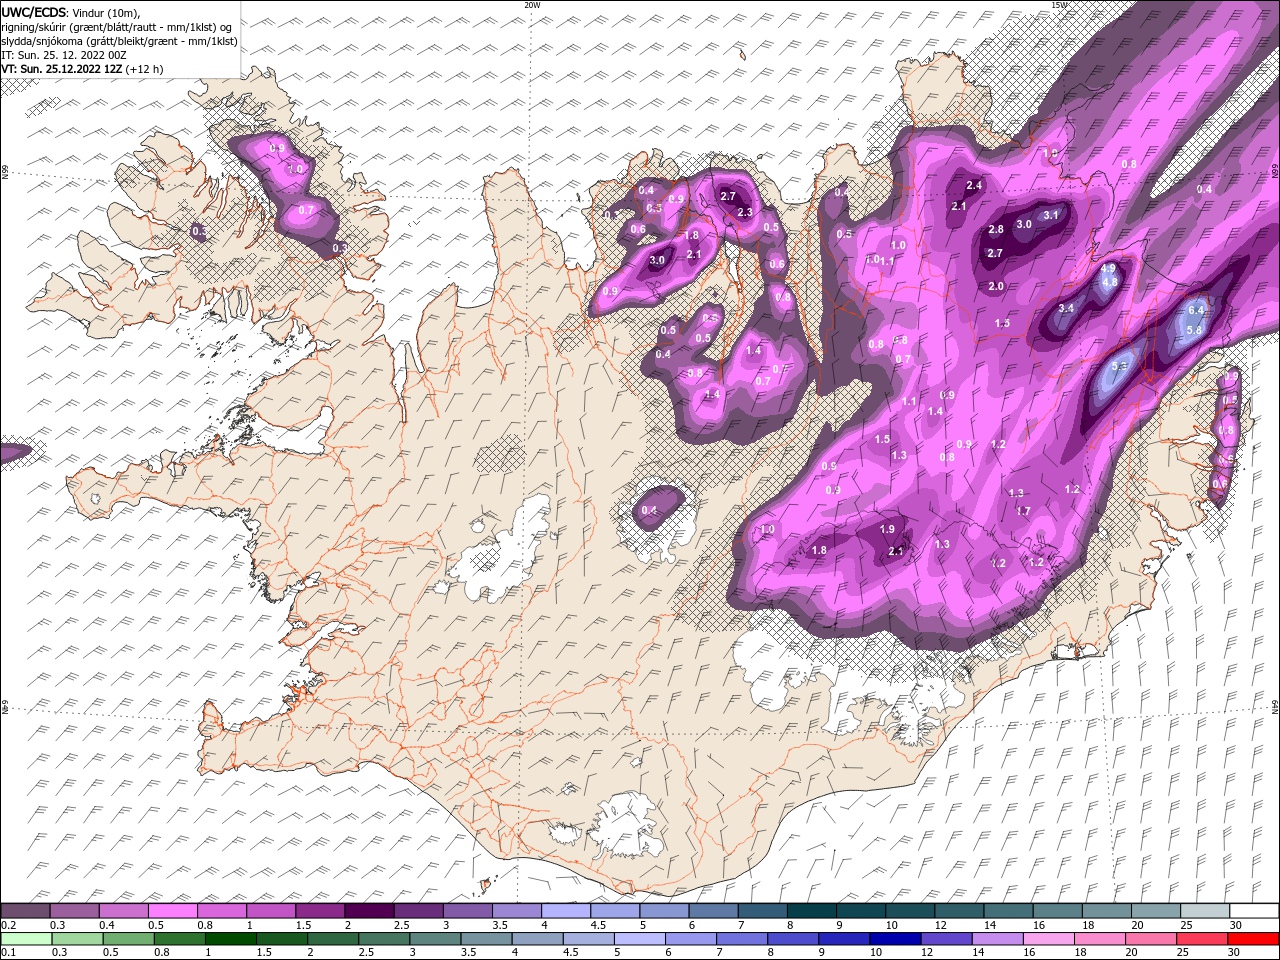This screenshot has width=1280, height=960.
Task: Click upper legend swatch between 7 and 8
Action: tap(762, 911)
